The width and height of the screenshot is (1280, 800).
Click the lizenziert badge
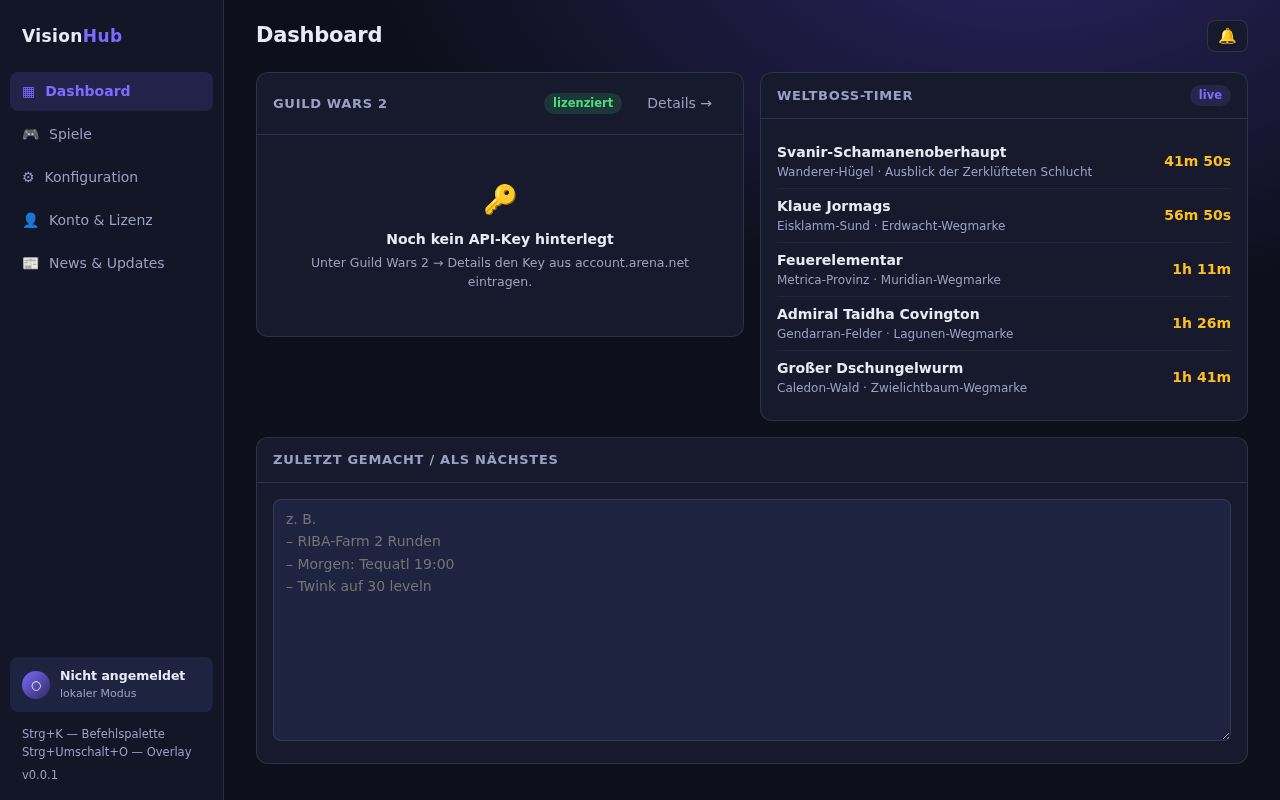[583, 103]
